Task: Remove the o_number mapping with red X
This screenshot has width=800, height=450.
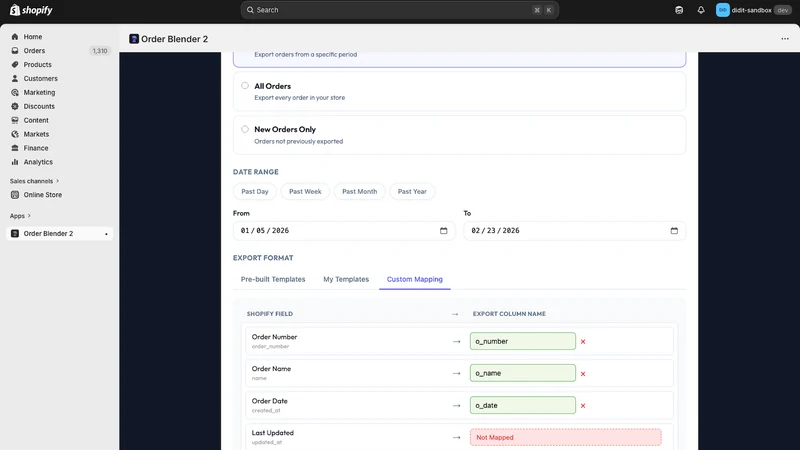Action: [583, 342]
